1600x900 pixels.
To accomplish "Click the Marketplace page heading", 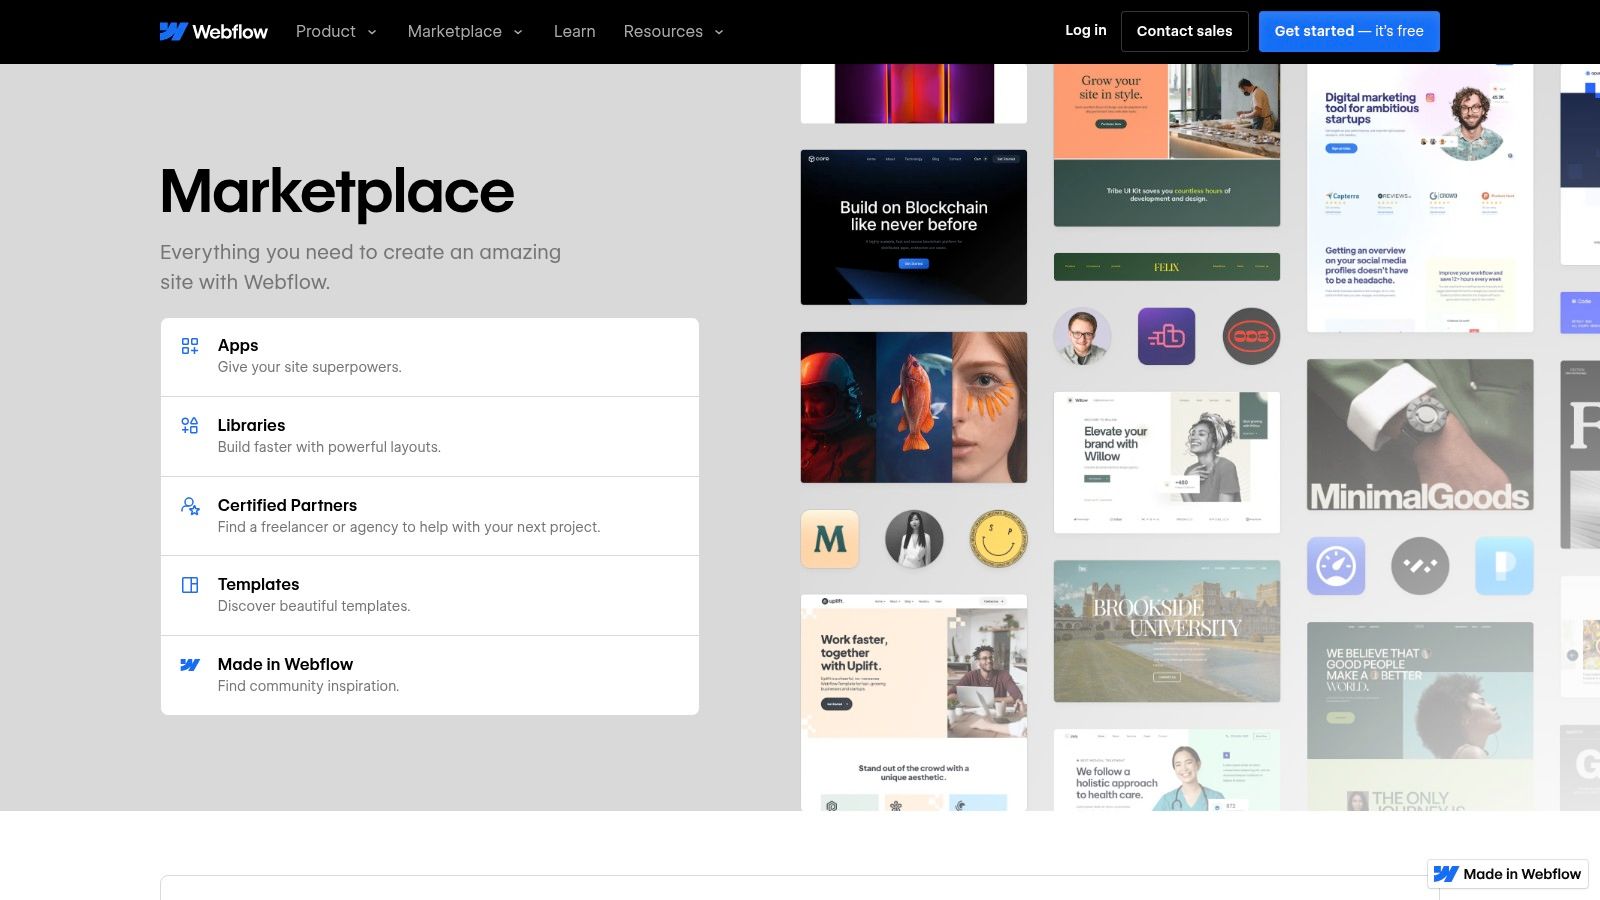I will [337, 191].
